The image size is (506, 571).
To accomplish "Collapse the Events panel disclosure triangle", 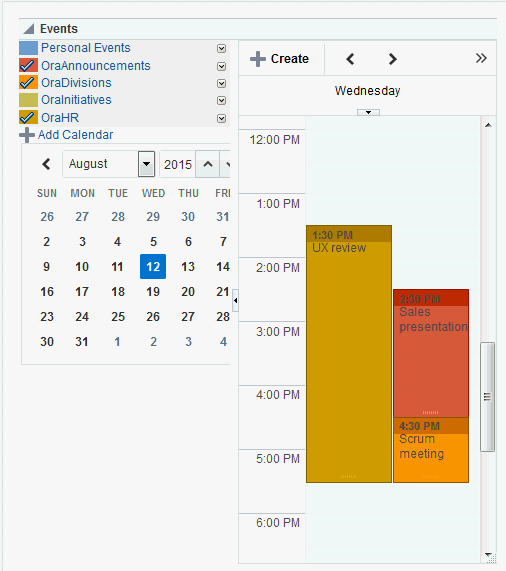I will [28, 29].
